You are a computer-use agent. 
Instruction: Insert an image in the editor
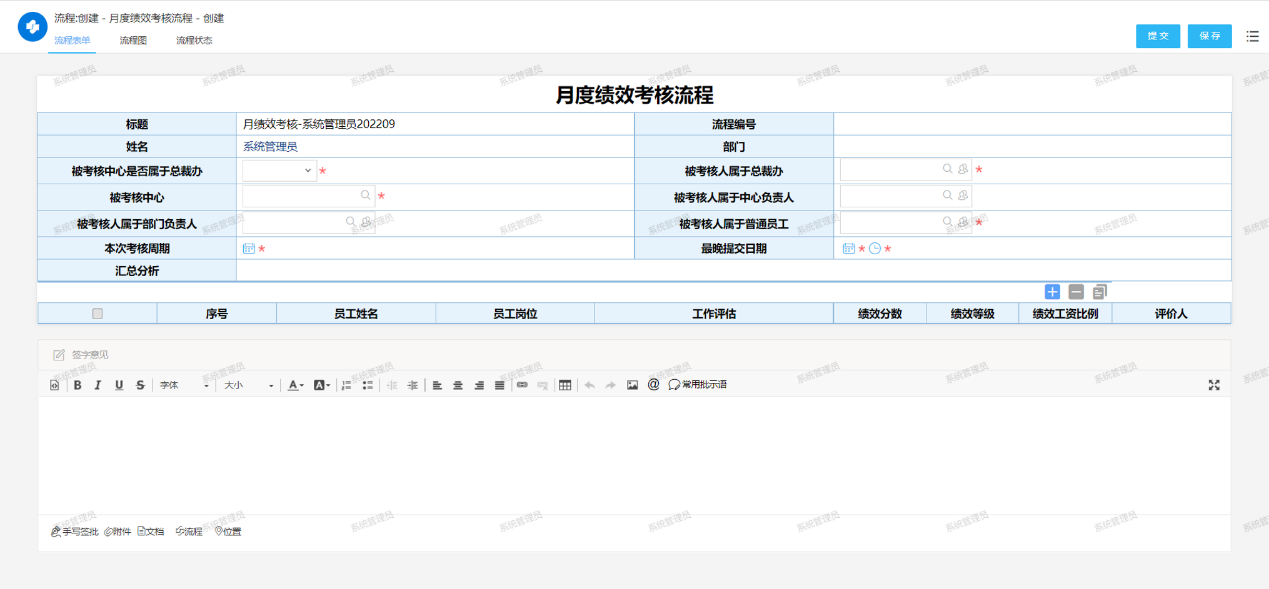click(x=632, y=385)
